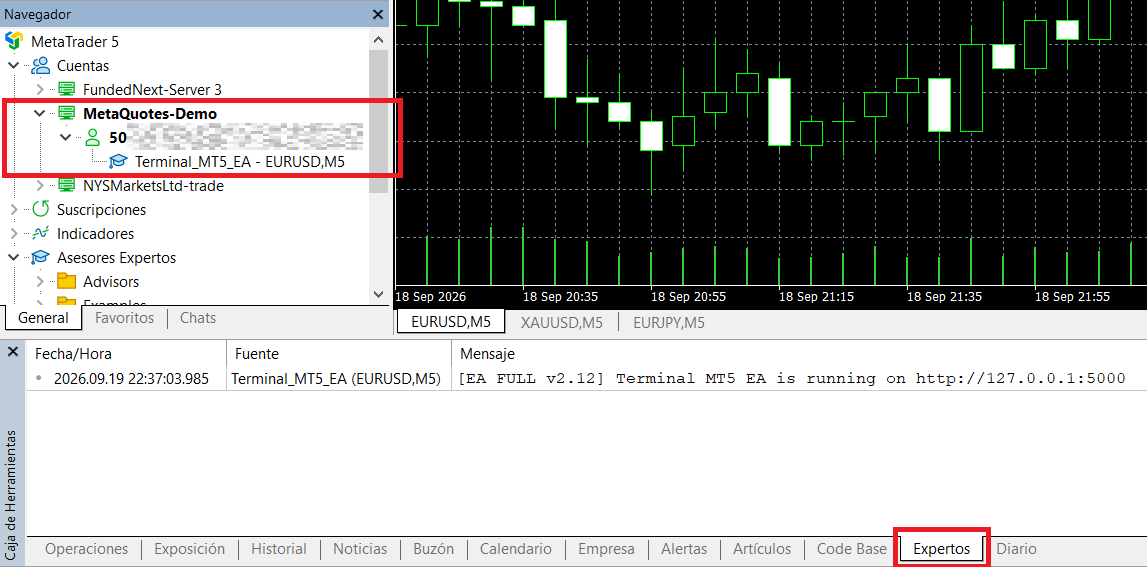Expand the Suscripciones node
This screenshot has width=1147, height=567.
[14, 210]
